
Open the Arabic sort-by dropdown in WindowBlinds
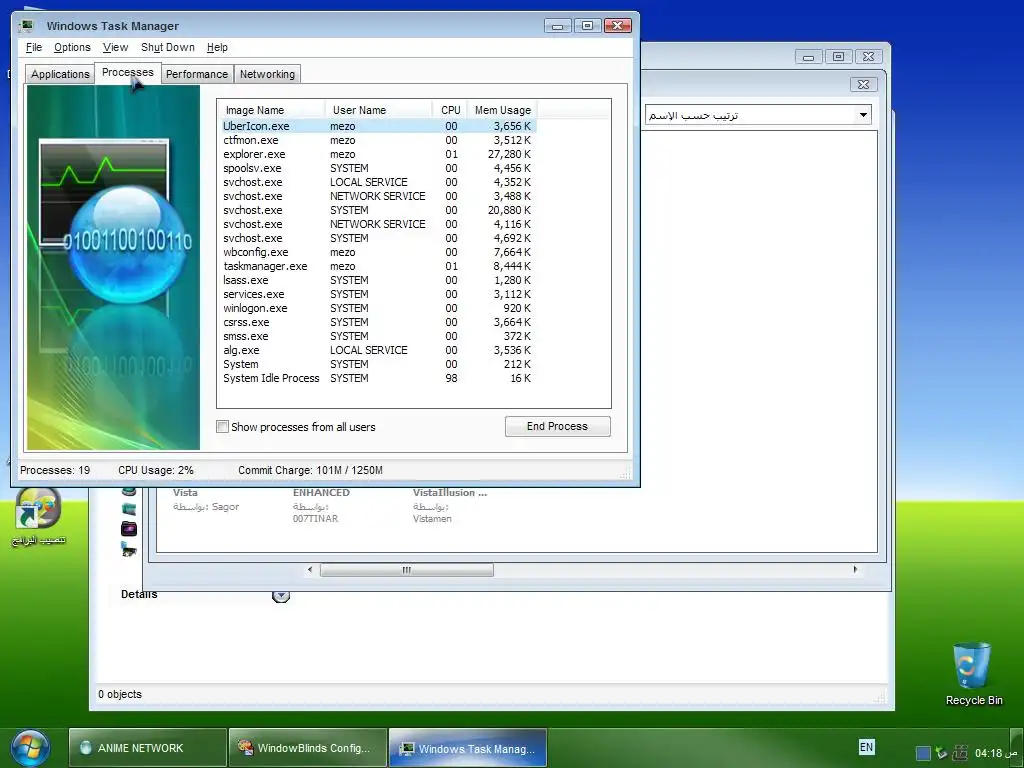pyautogui.click(x=758, y=115)
